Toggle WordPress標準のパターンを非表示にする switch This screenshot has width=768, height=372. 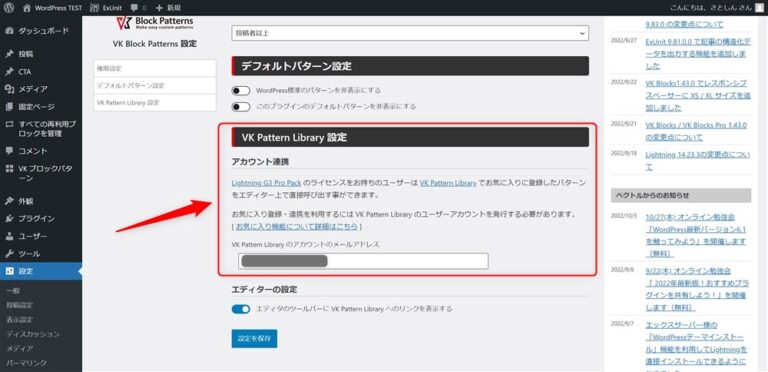(x=240, y=91)
